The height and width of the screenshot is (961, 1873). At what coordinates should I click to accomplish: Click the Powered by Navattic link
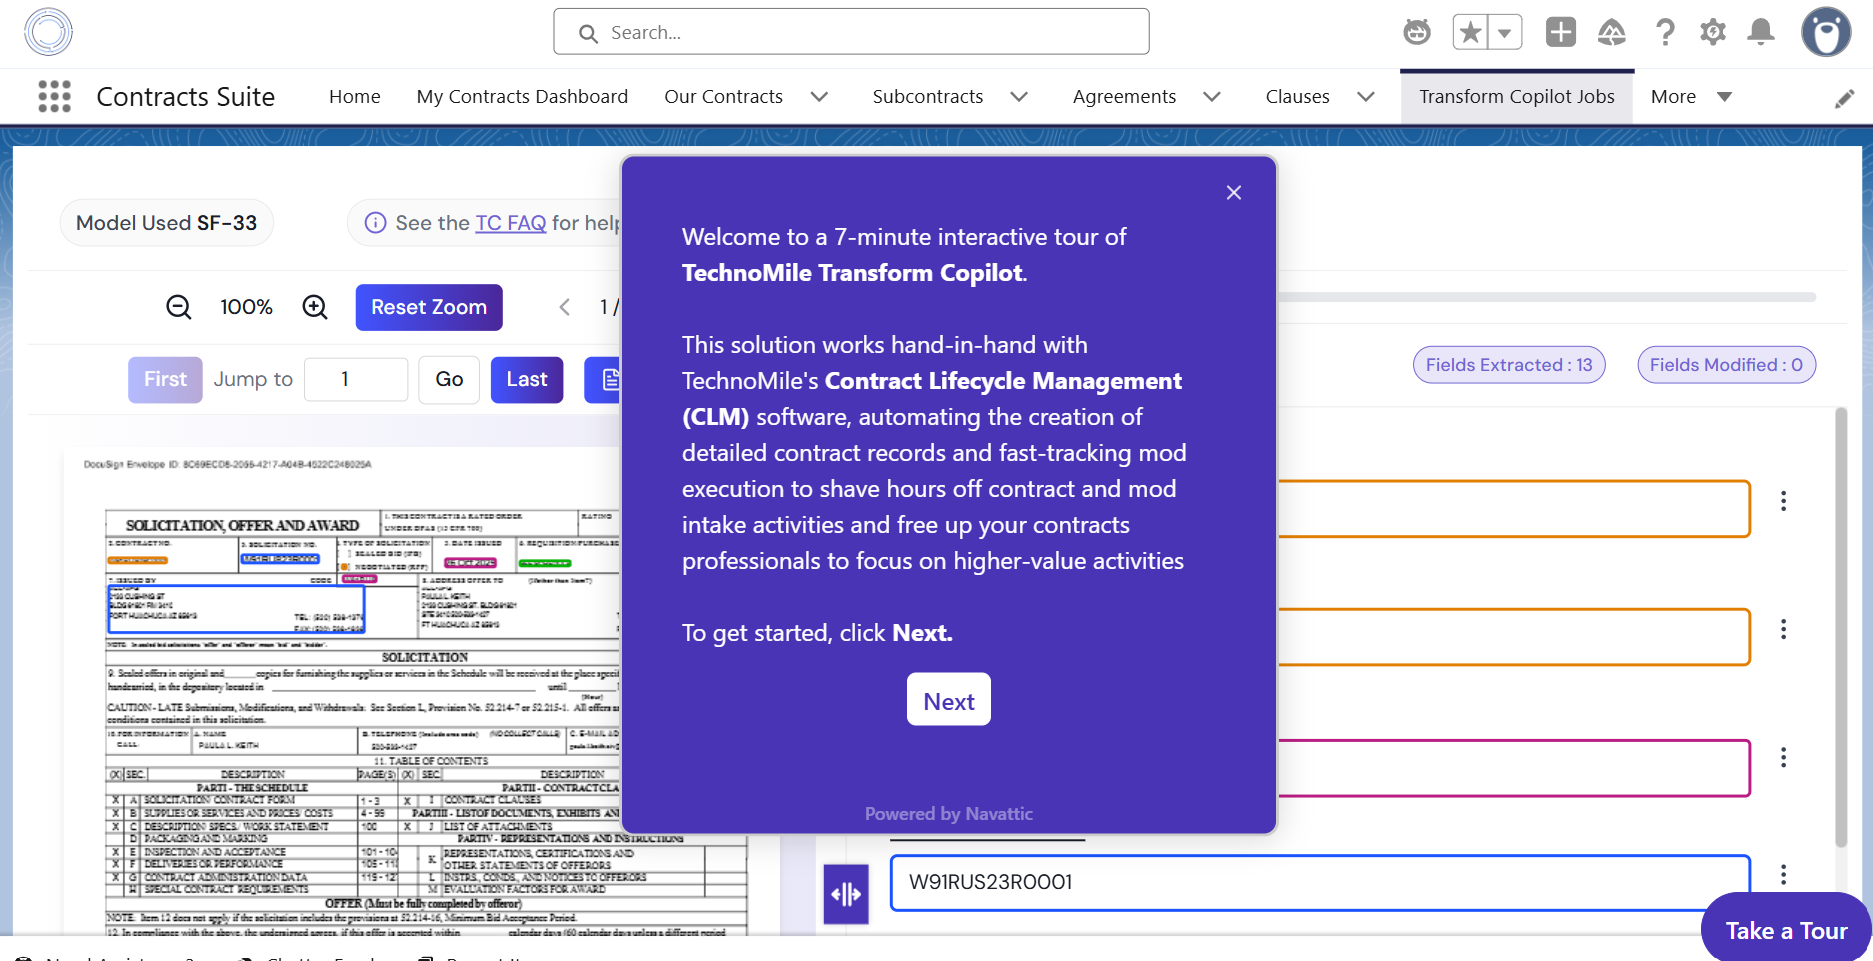(949, 814)
